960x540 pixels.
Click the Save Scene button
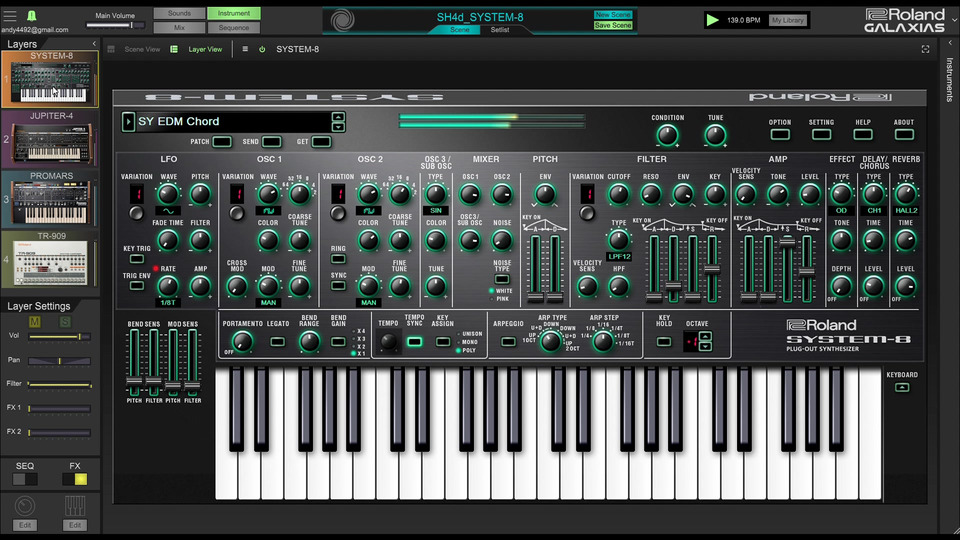pos(613,26)
